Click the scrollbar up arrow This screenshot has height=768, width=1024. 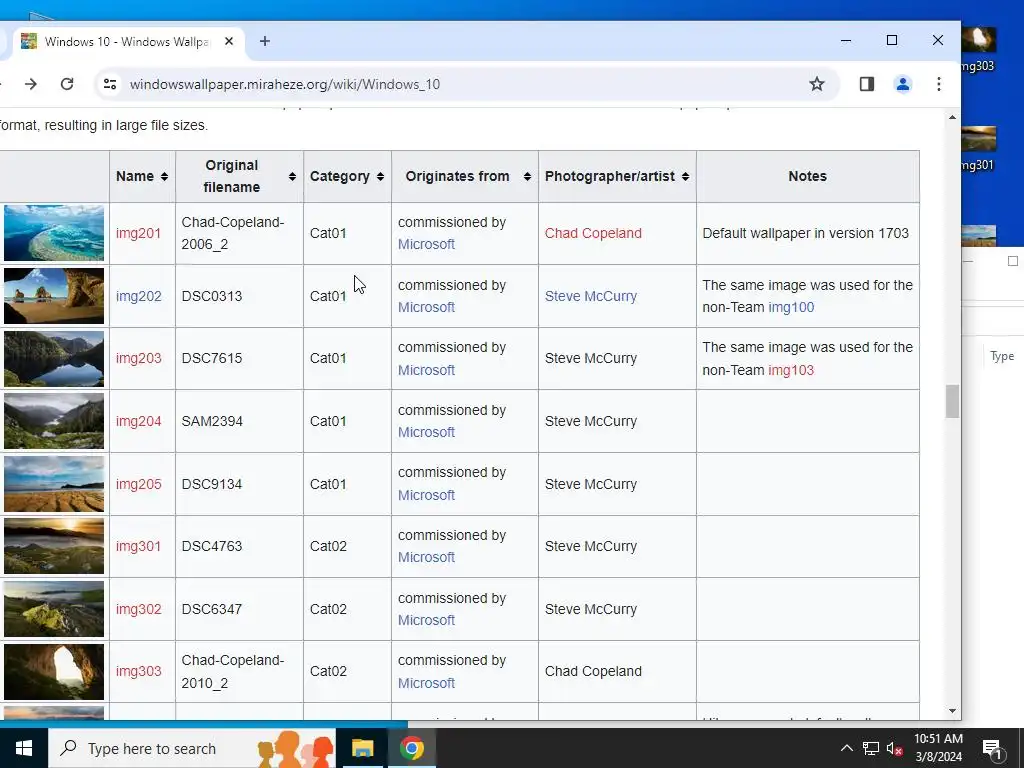click(x=952, y=118)
